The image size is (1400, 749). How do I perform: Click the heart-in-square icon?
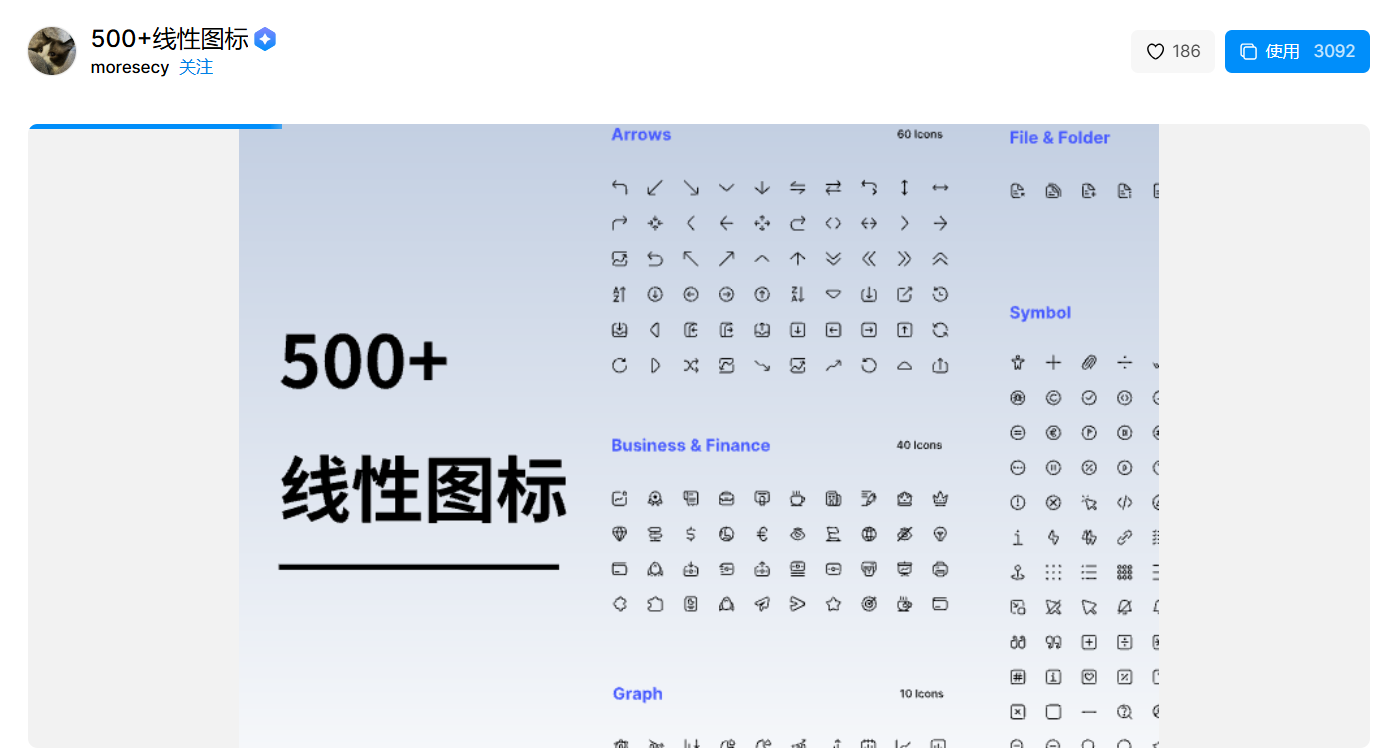[x=1089, y=677]
